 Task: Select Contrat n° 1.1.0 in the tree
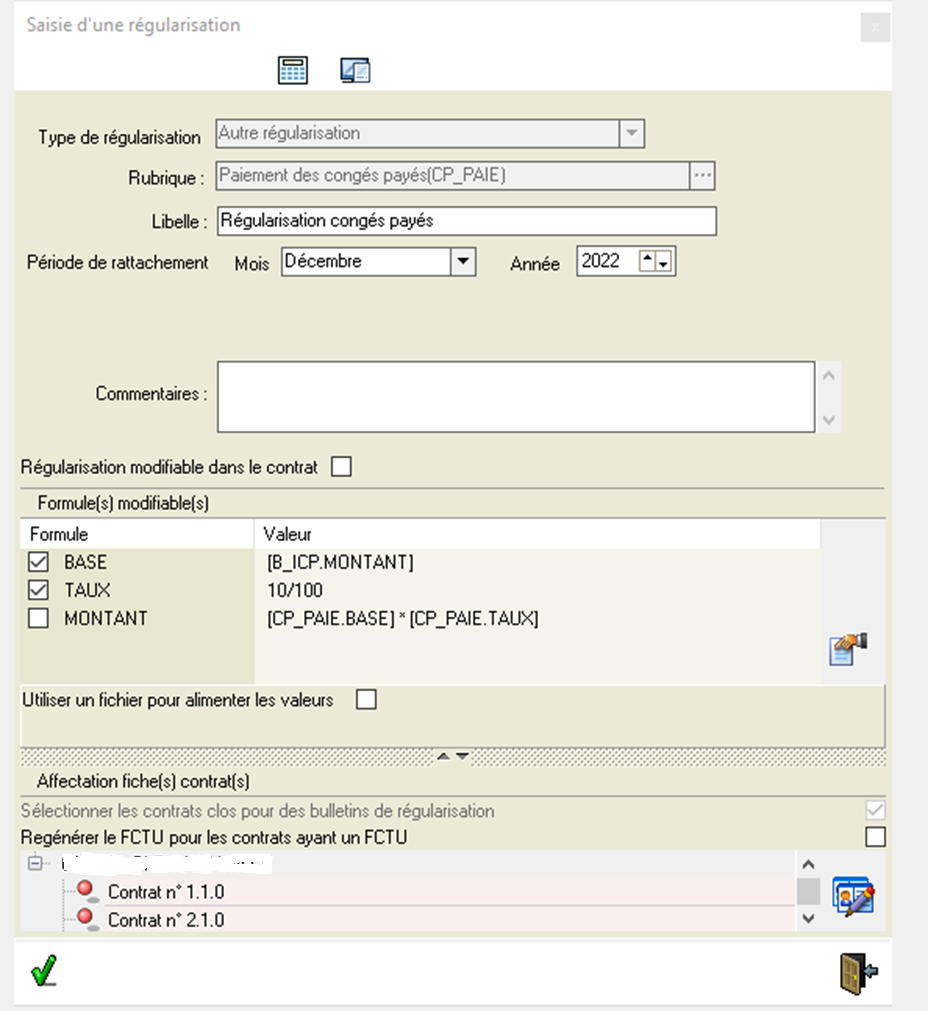(x=166, y=892)
